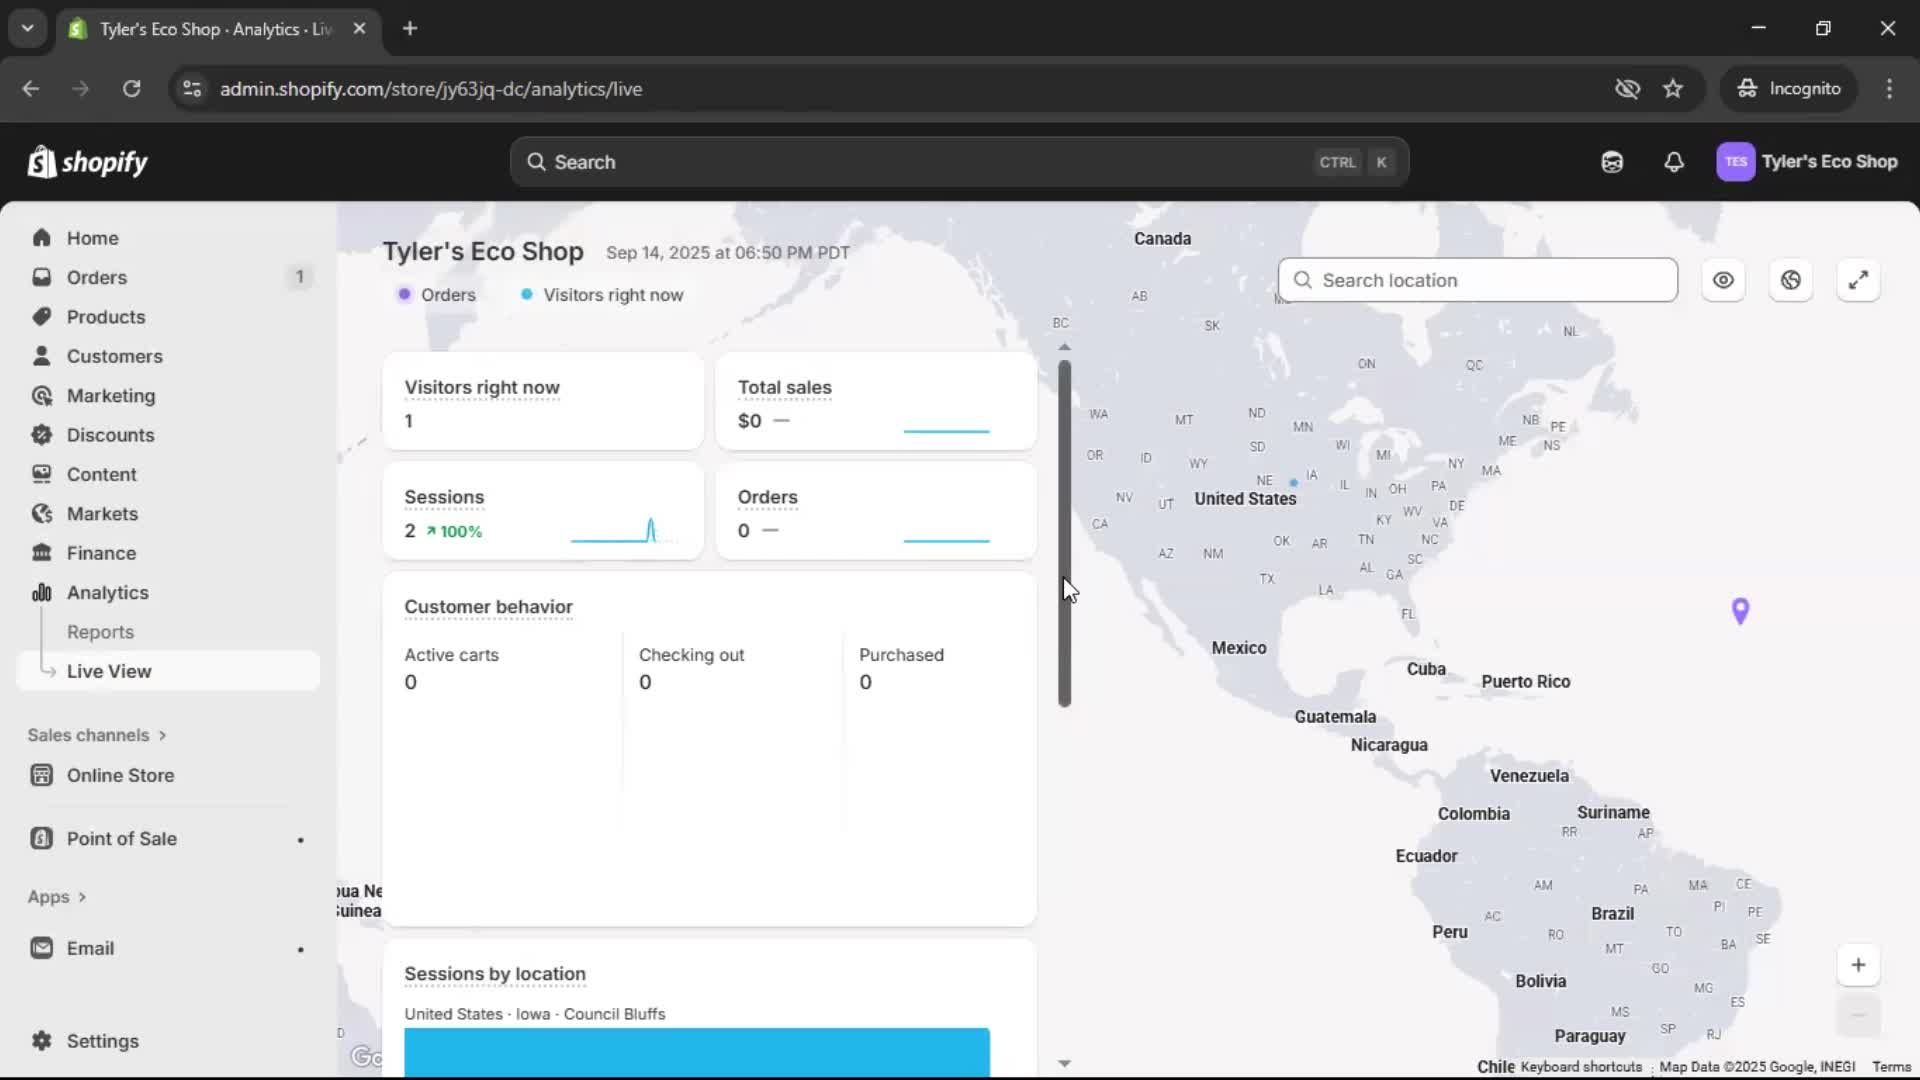Image resolution: width=1920 pixels, height=1080 pixels.
Task: Click the Settings gear icon
Action: point(41,1041)
